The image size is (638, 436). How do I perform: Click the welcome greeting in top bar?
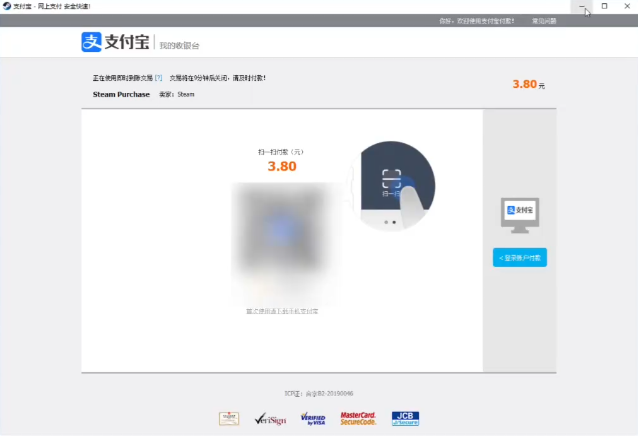coord(476,21)
